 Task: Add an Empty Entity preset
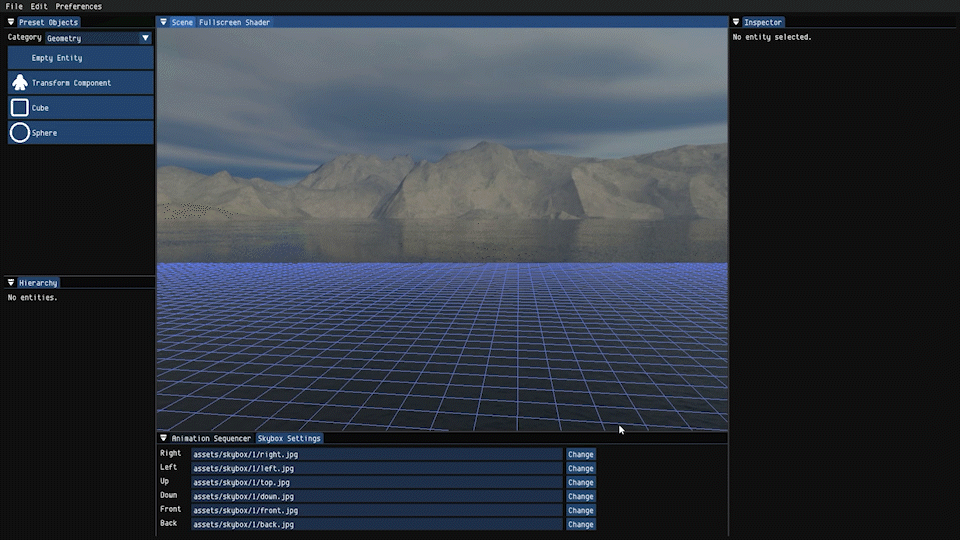57,58
